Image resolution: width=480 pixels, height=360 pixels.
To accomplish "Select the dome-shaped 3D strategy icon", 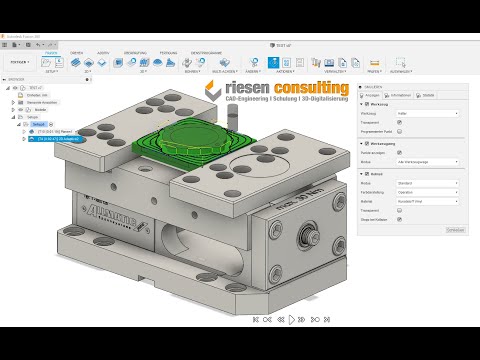I will pos(157,62).
